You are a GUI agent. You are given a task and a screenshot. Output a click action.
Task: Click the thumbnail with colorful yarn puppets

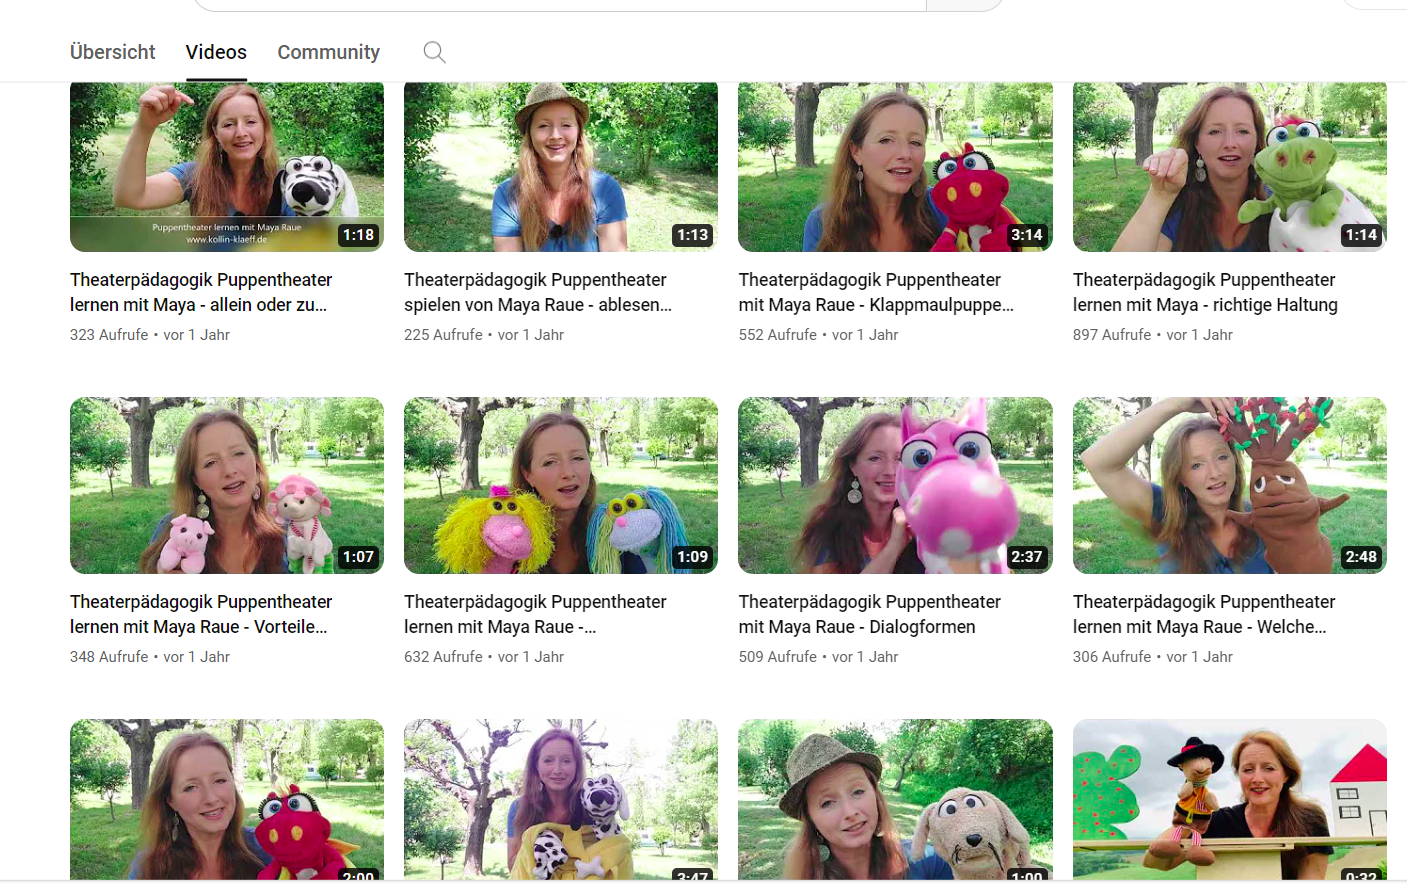[560, 485]
